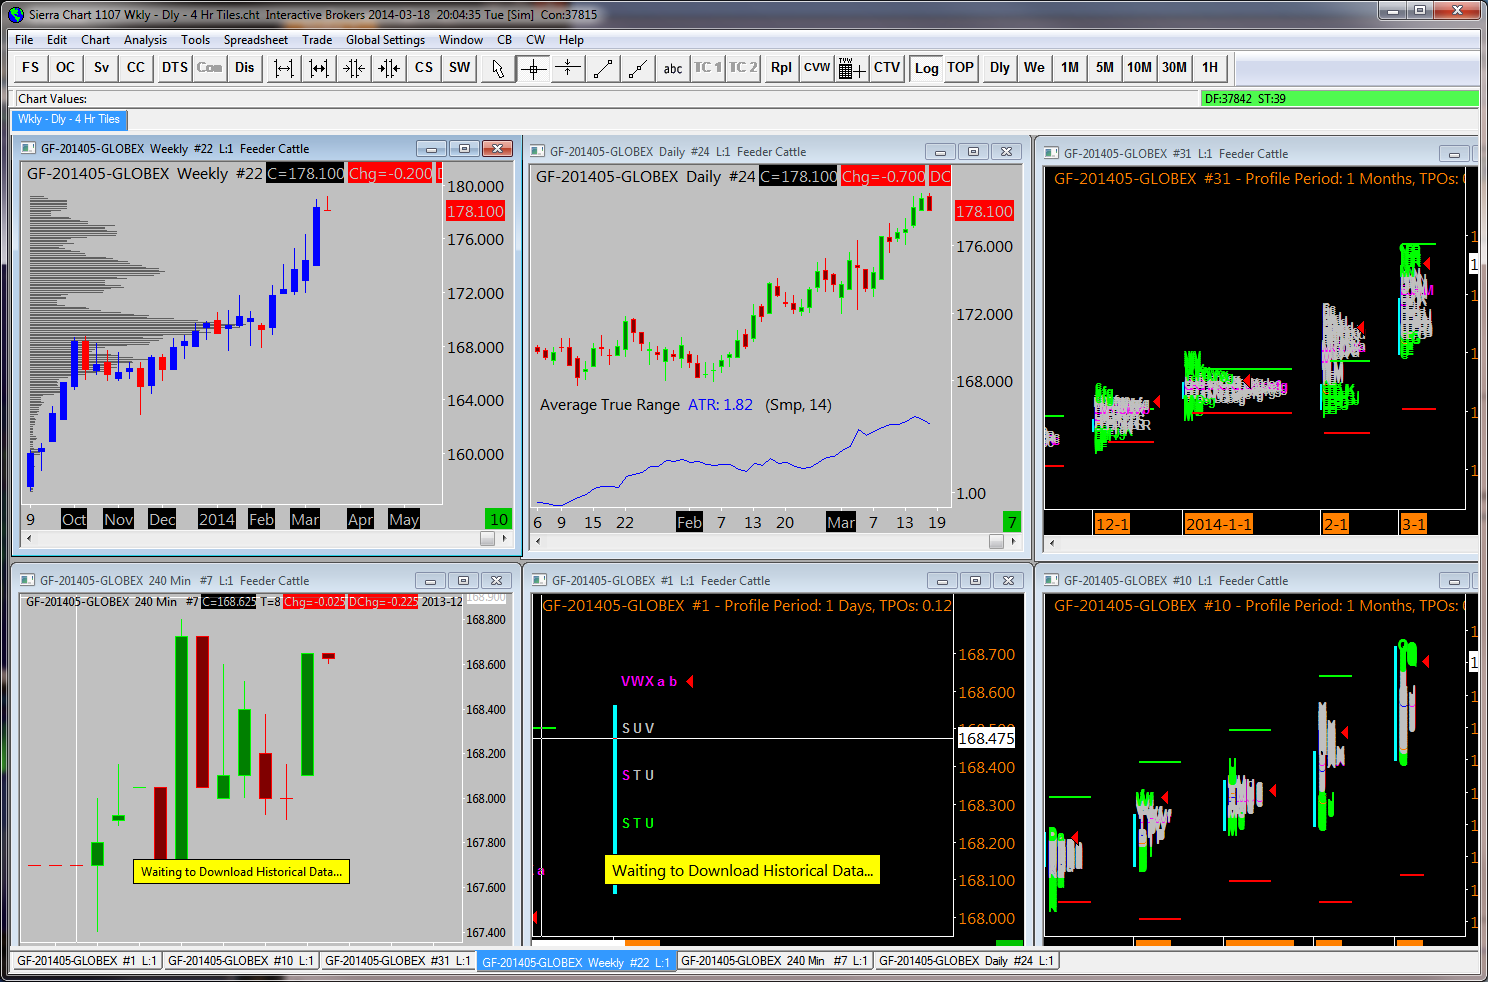The width and height of the screenshot is (1488, 982).
Task: Click the FS toolbar button
Action: click(31, 68)
